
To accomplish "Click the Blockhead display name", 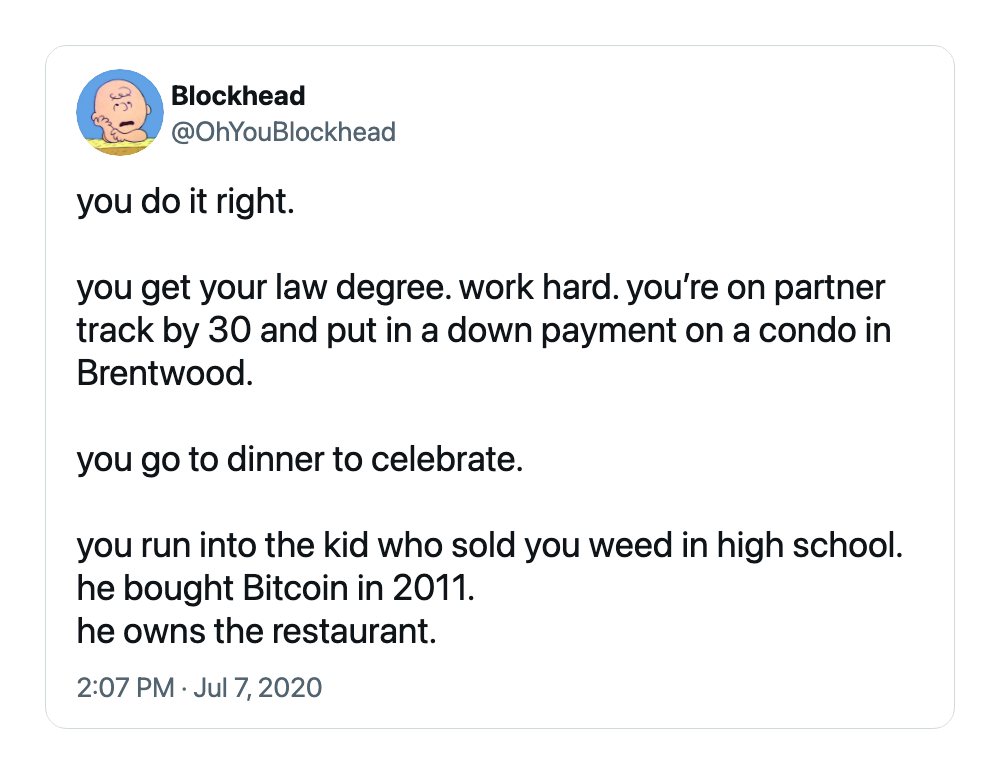I will point(238,96).
